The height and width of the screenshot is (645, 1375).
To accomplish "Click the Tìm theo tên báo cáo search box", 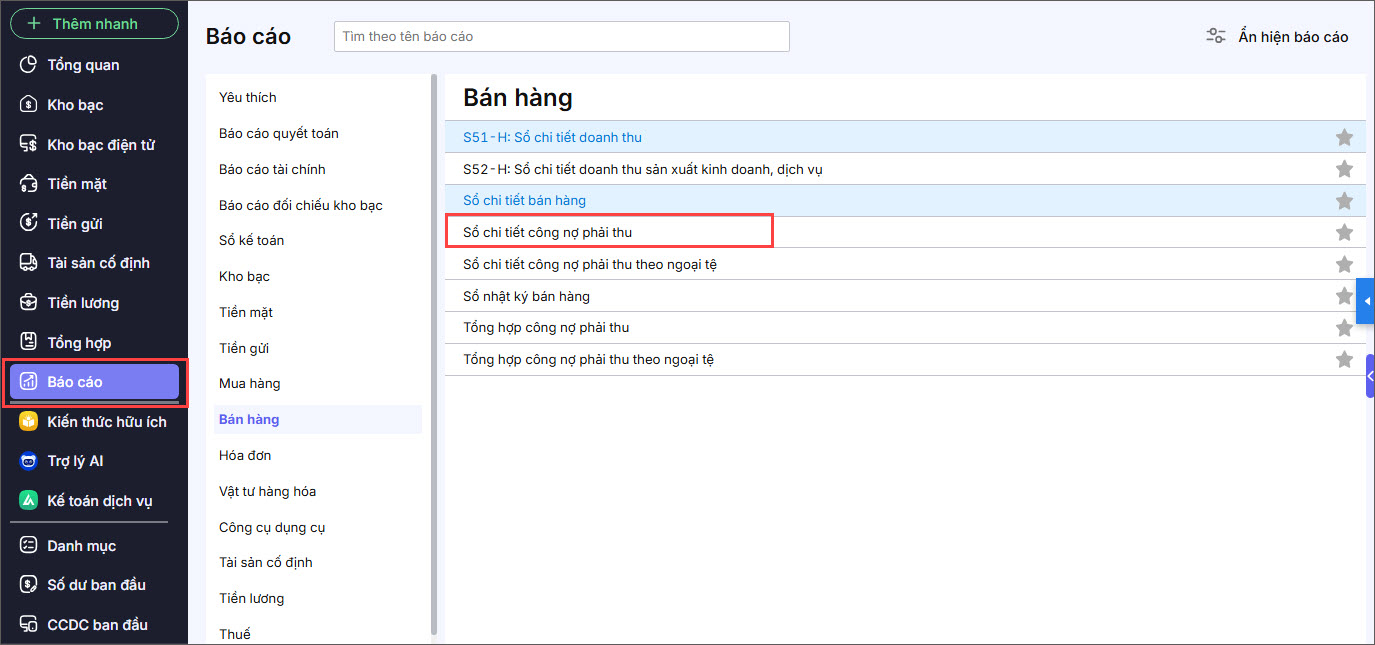I will [x=561, y=37].
